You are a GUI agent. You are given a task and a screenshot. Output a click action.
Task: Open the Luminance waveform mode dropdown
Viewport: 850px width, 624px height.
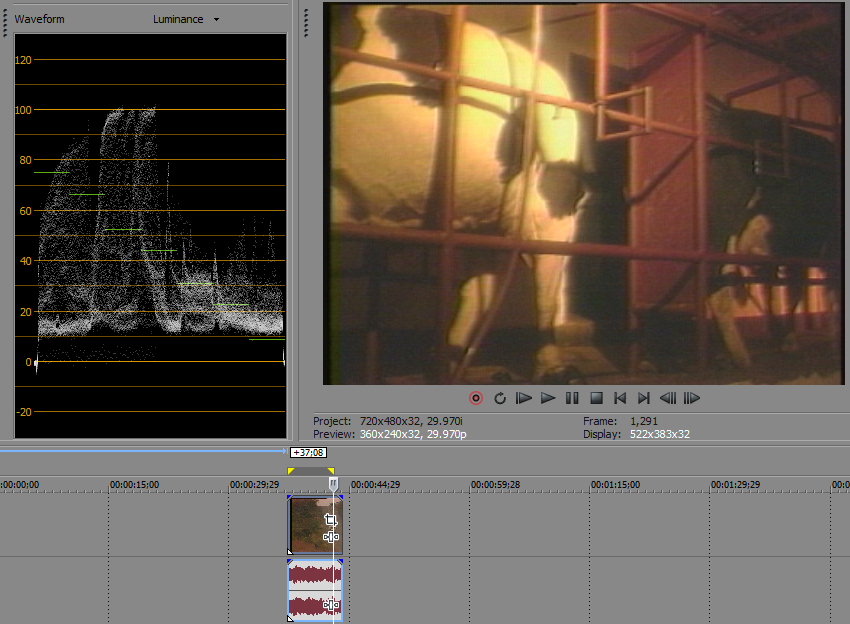(x=186, y=19)
